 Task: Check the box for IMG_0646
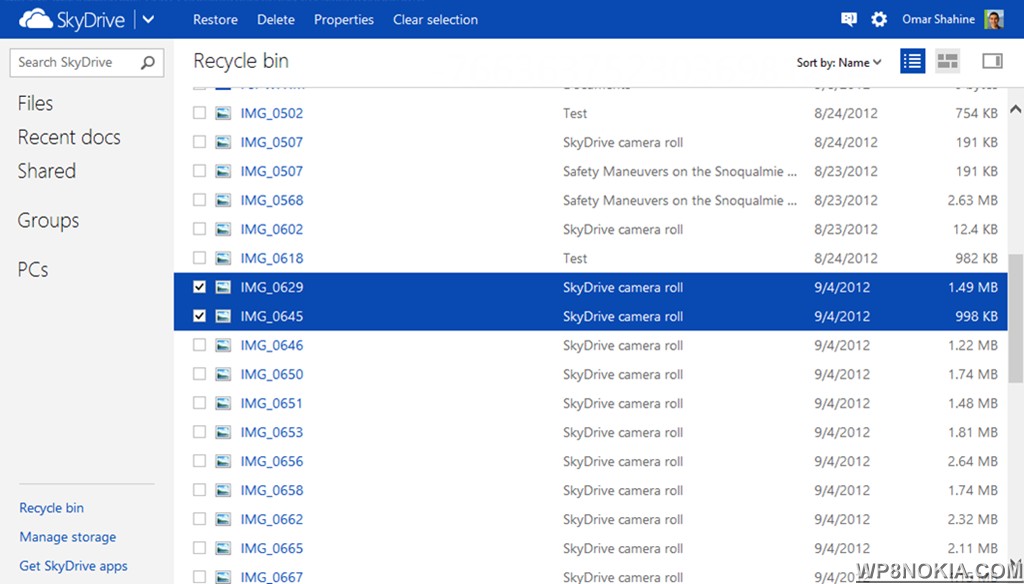(199, 345)
